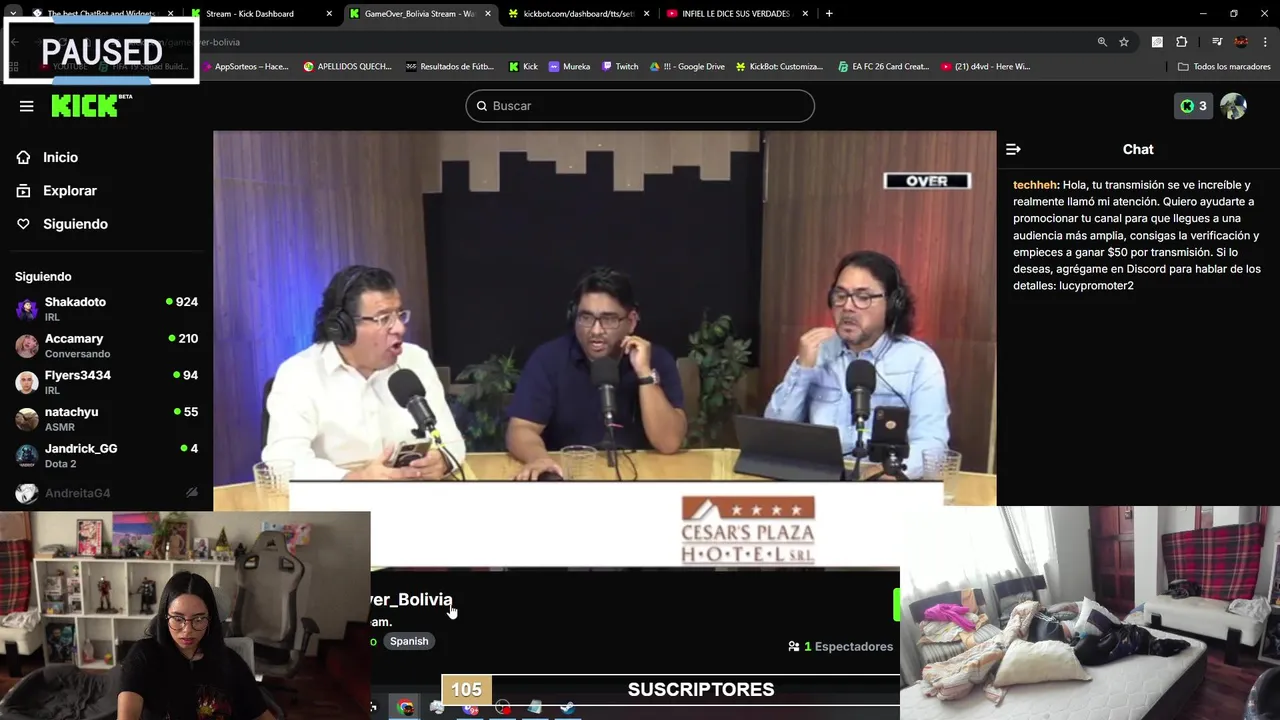Open the Twitch bookmark
The width and height of the screenshot is (1280, 720).
pos(619,67)
